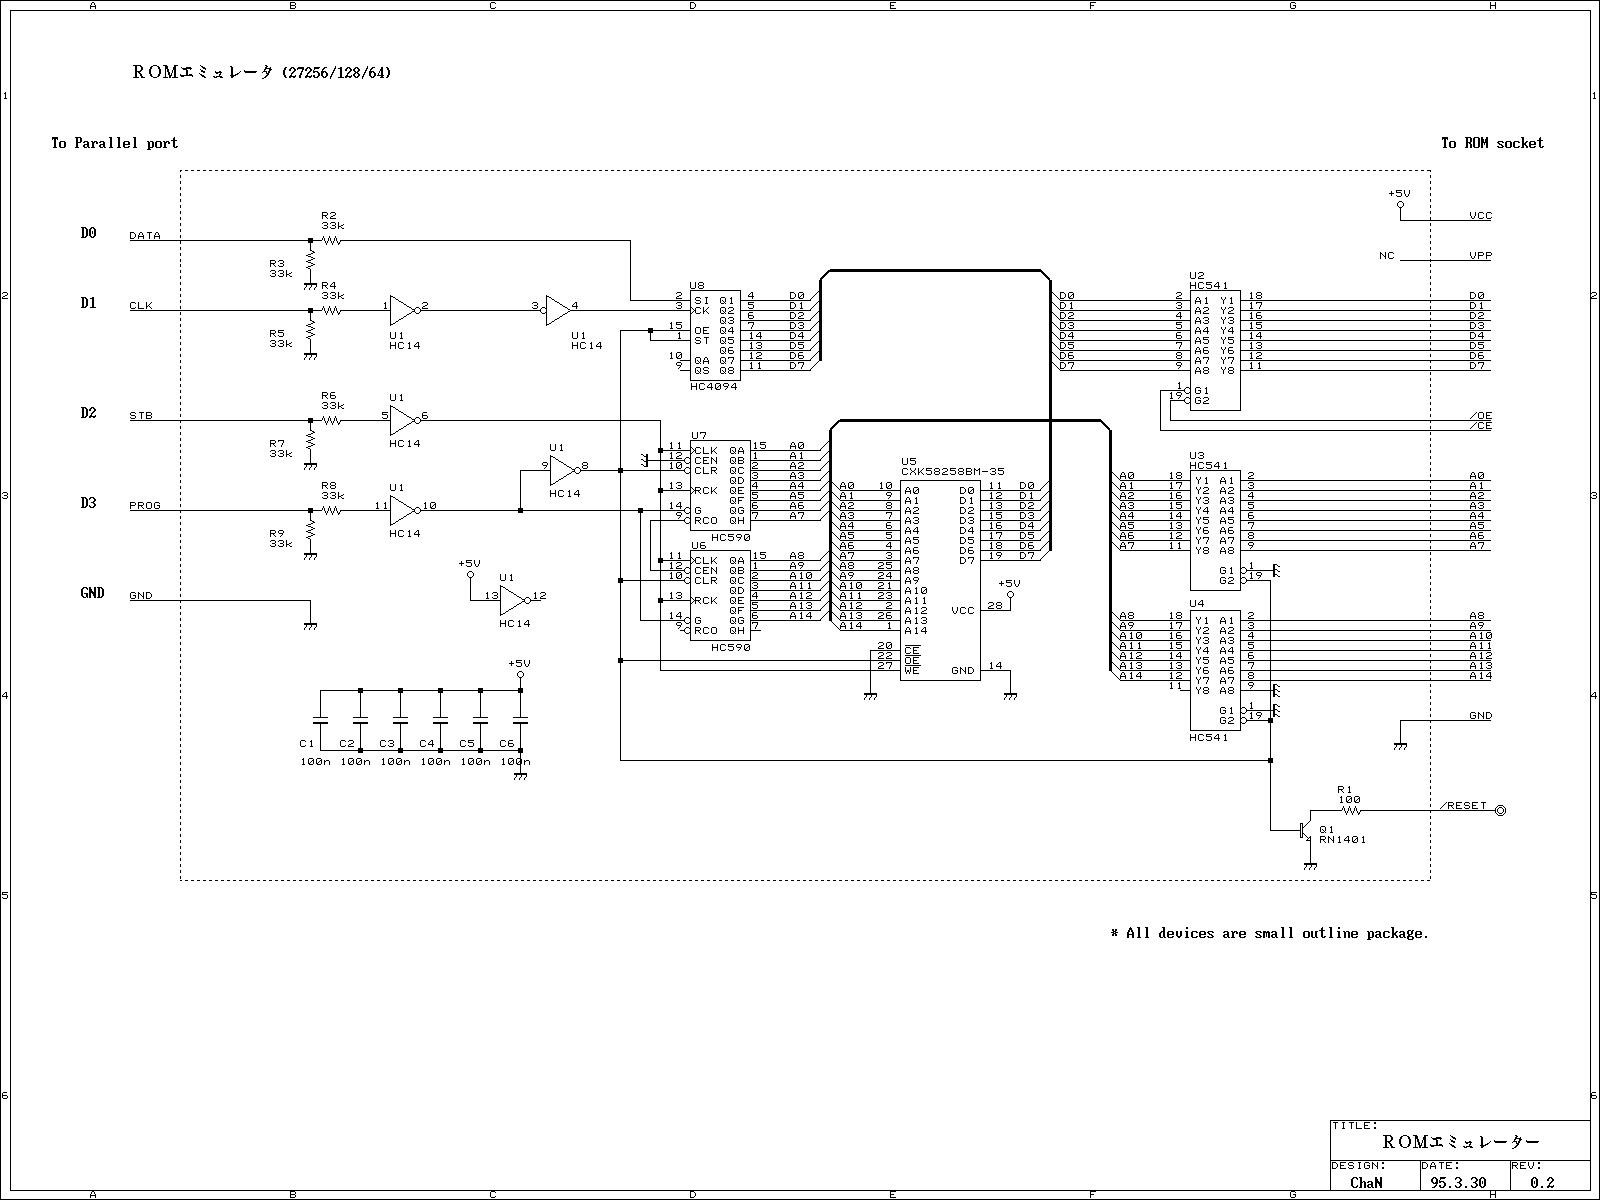Click the inverter gate with pins 13 and 12

click(x=512, y=600)
